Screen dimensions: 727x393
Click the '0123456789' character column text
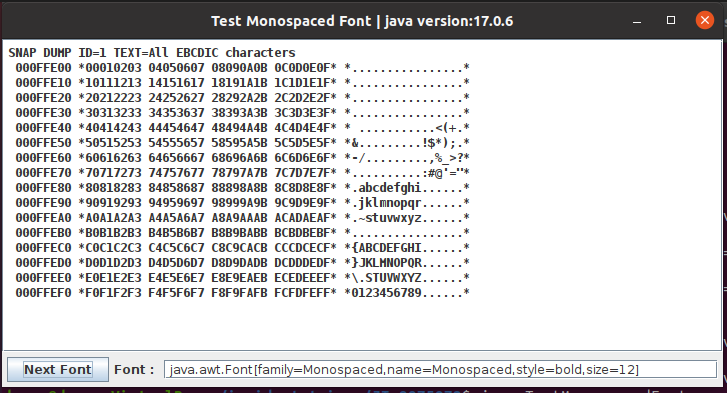click(x=386, y=293)
